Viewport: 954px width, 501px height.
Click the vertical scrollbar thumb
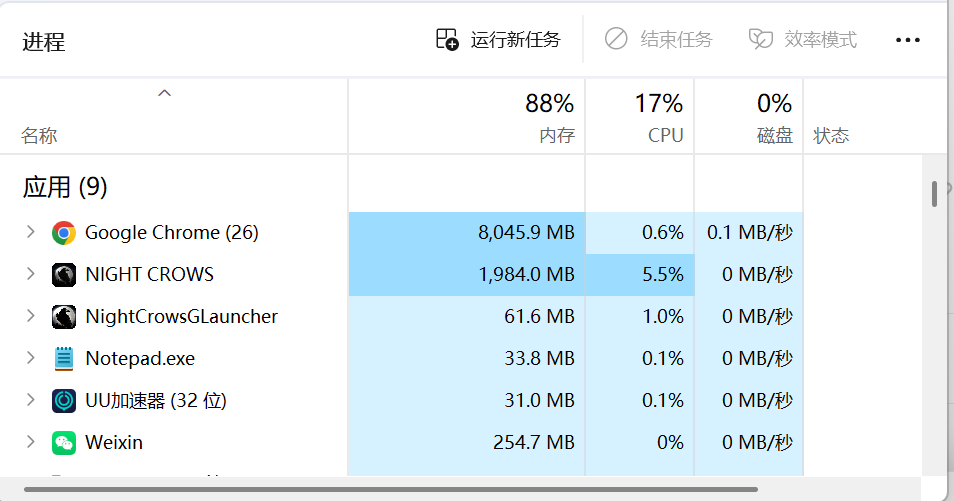tap(935, 194)
